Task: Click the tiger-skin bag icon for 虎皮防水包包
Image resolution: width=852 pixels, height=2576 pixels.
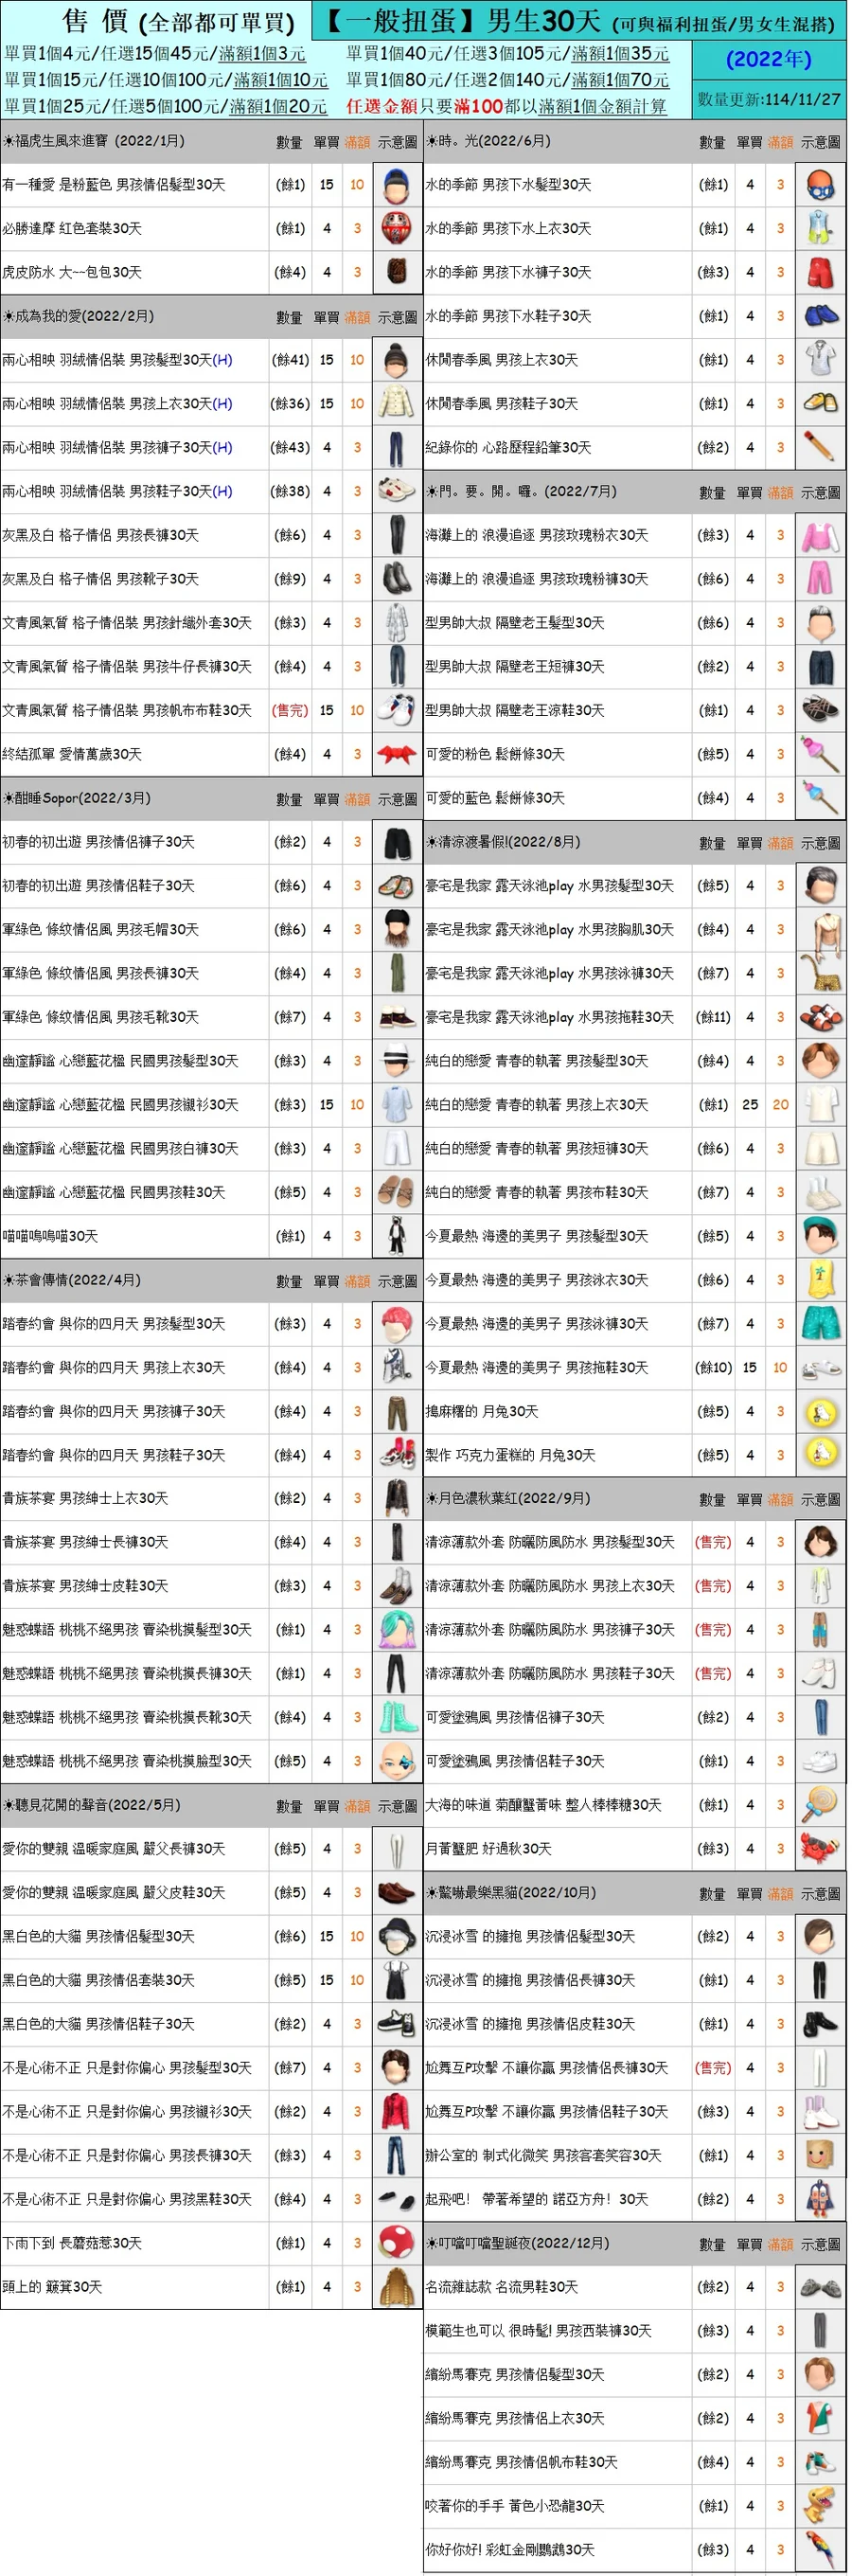Action: [396, 272]
